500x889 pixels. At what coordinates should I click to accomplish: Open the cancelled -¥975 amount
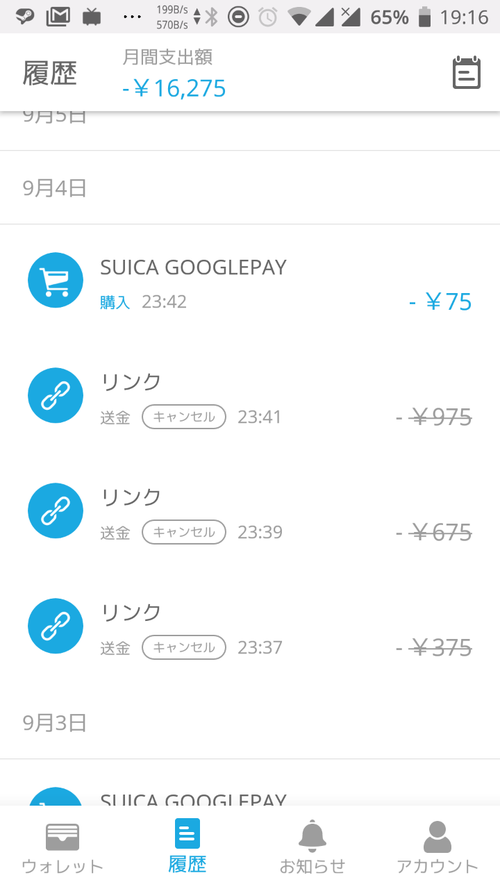click(x=434, y=417)
